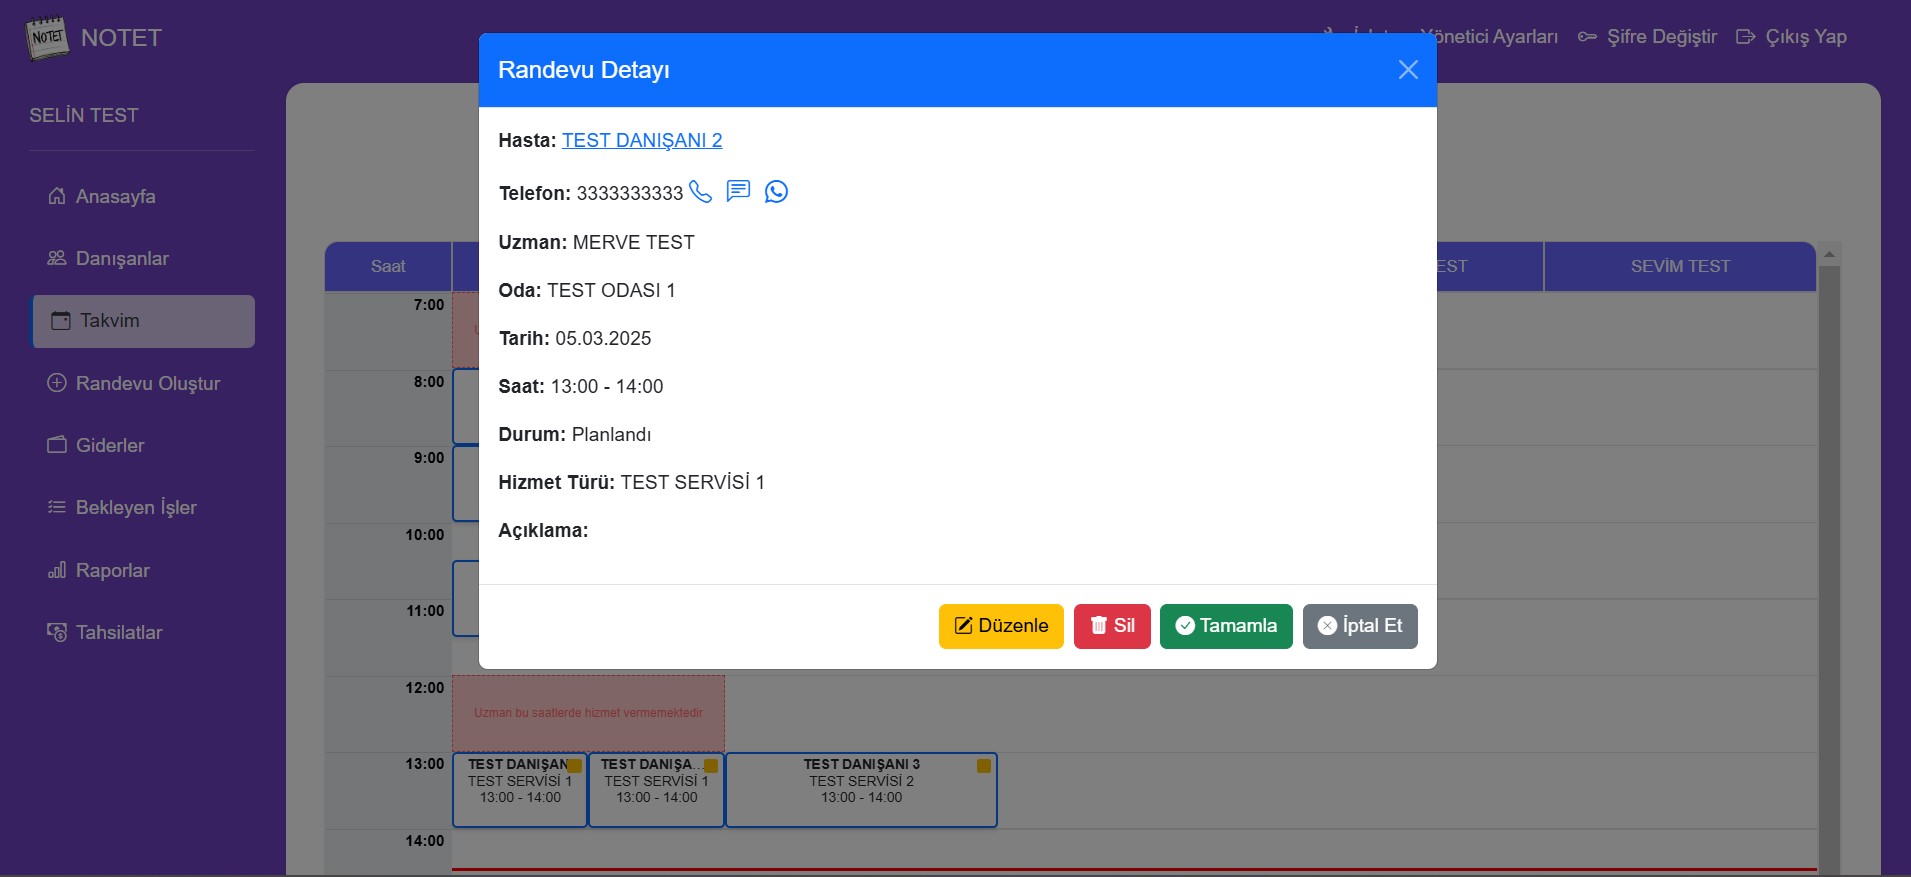Viewport: 1911px width, 877px height.
Task: Click Şifre Değiştir in top bar
Action: click(x=1648, y=37)
